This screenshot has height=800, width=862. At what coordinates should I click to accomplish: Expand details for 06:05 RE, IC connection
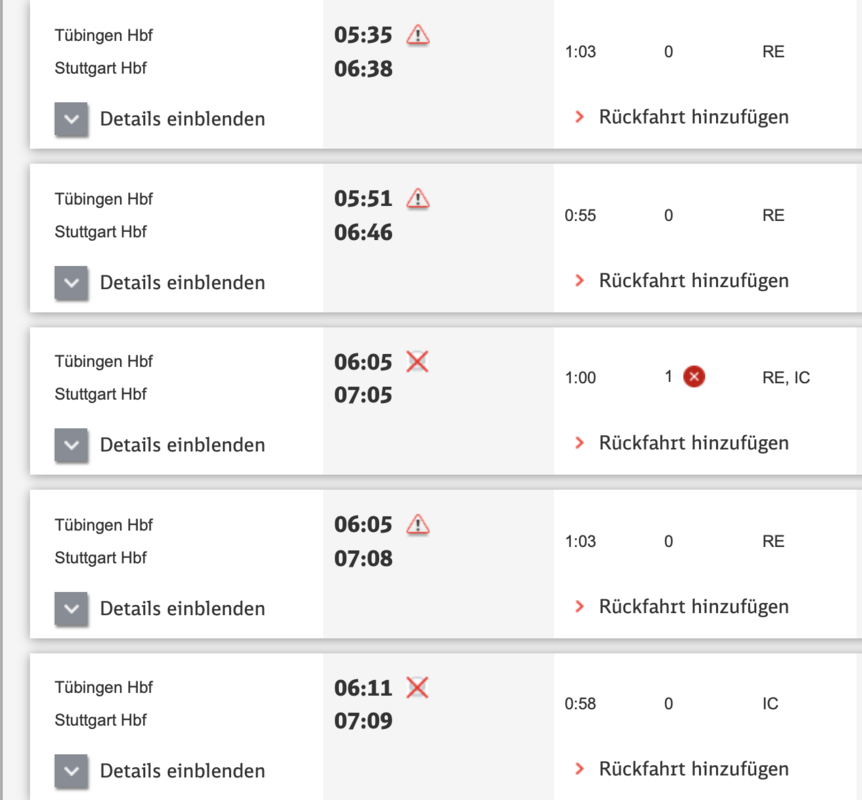[71, 445]
